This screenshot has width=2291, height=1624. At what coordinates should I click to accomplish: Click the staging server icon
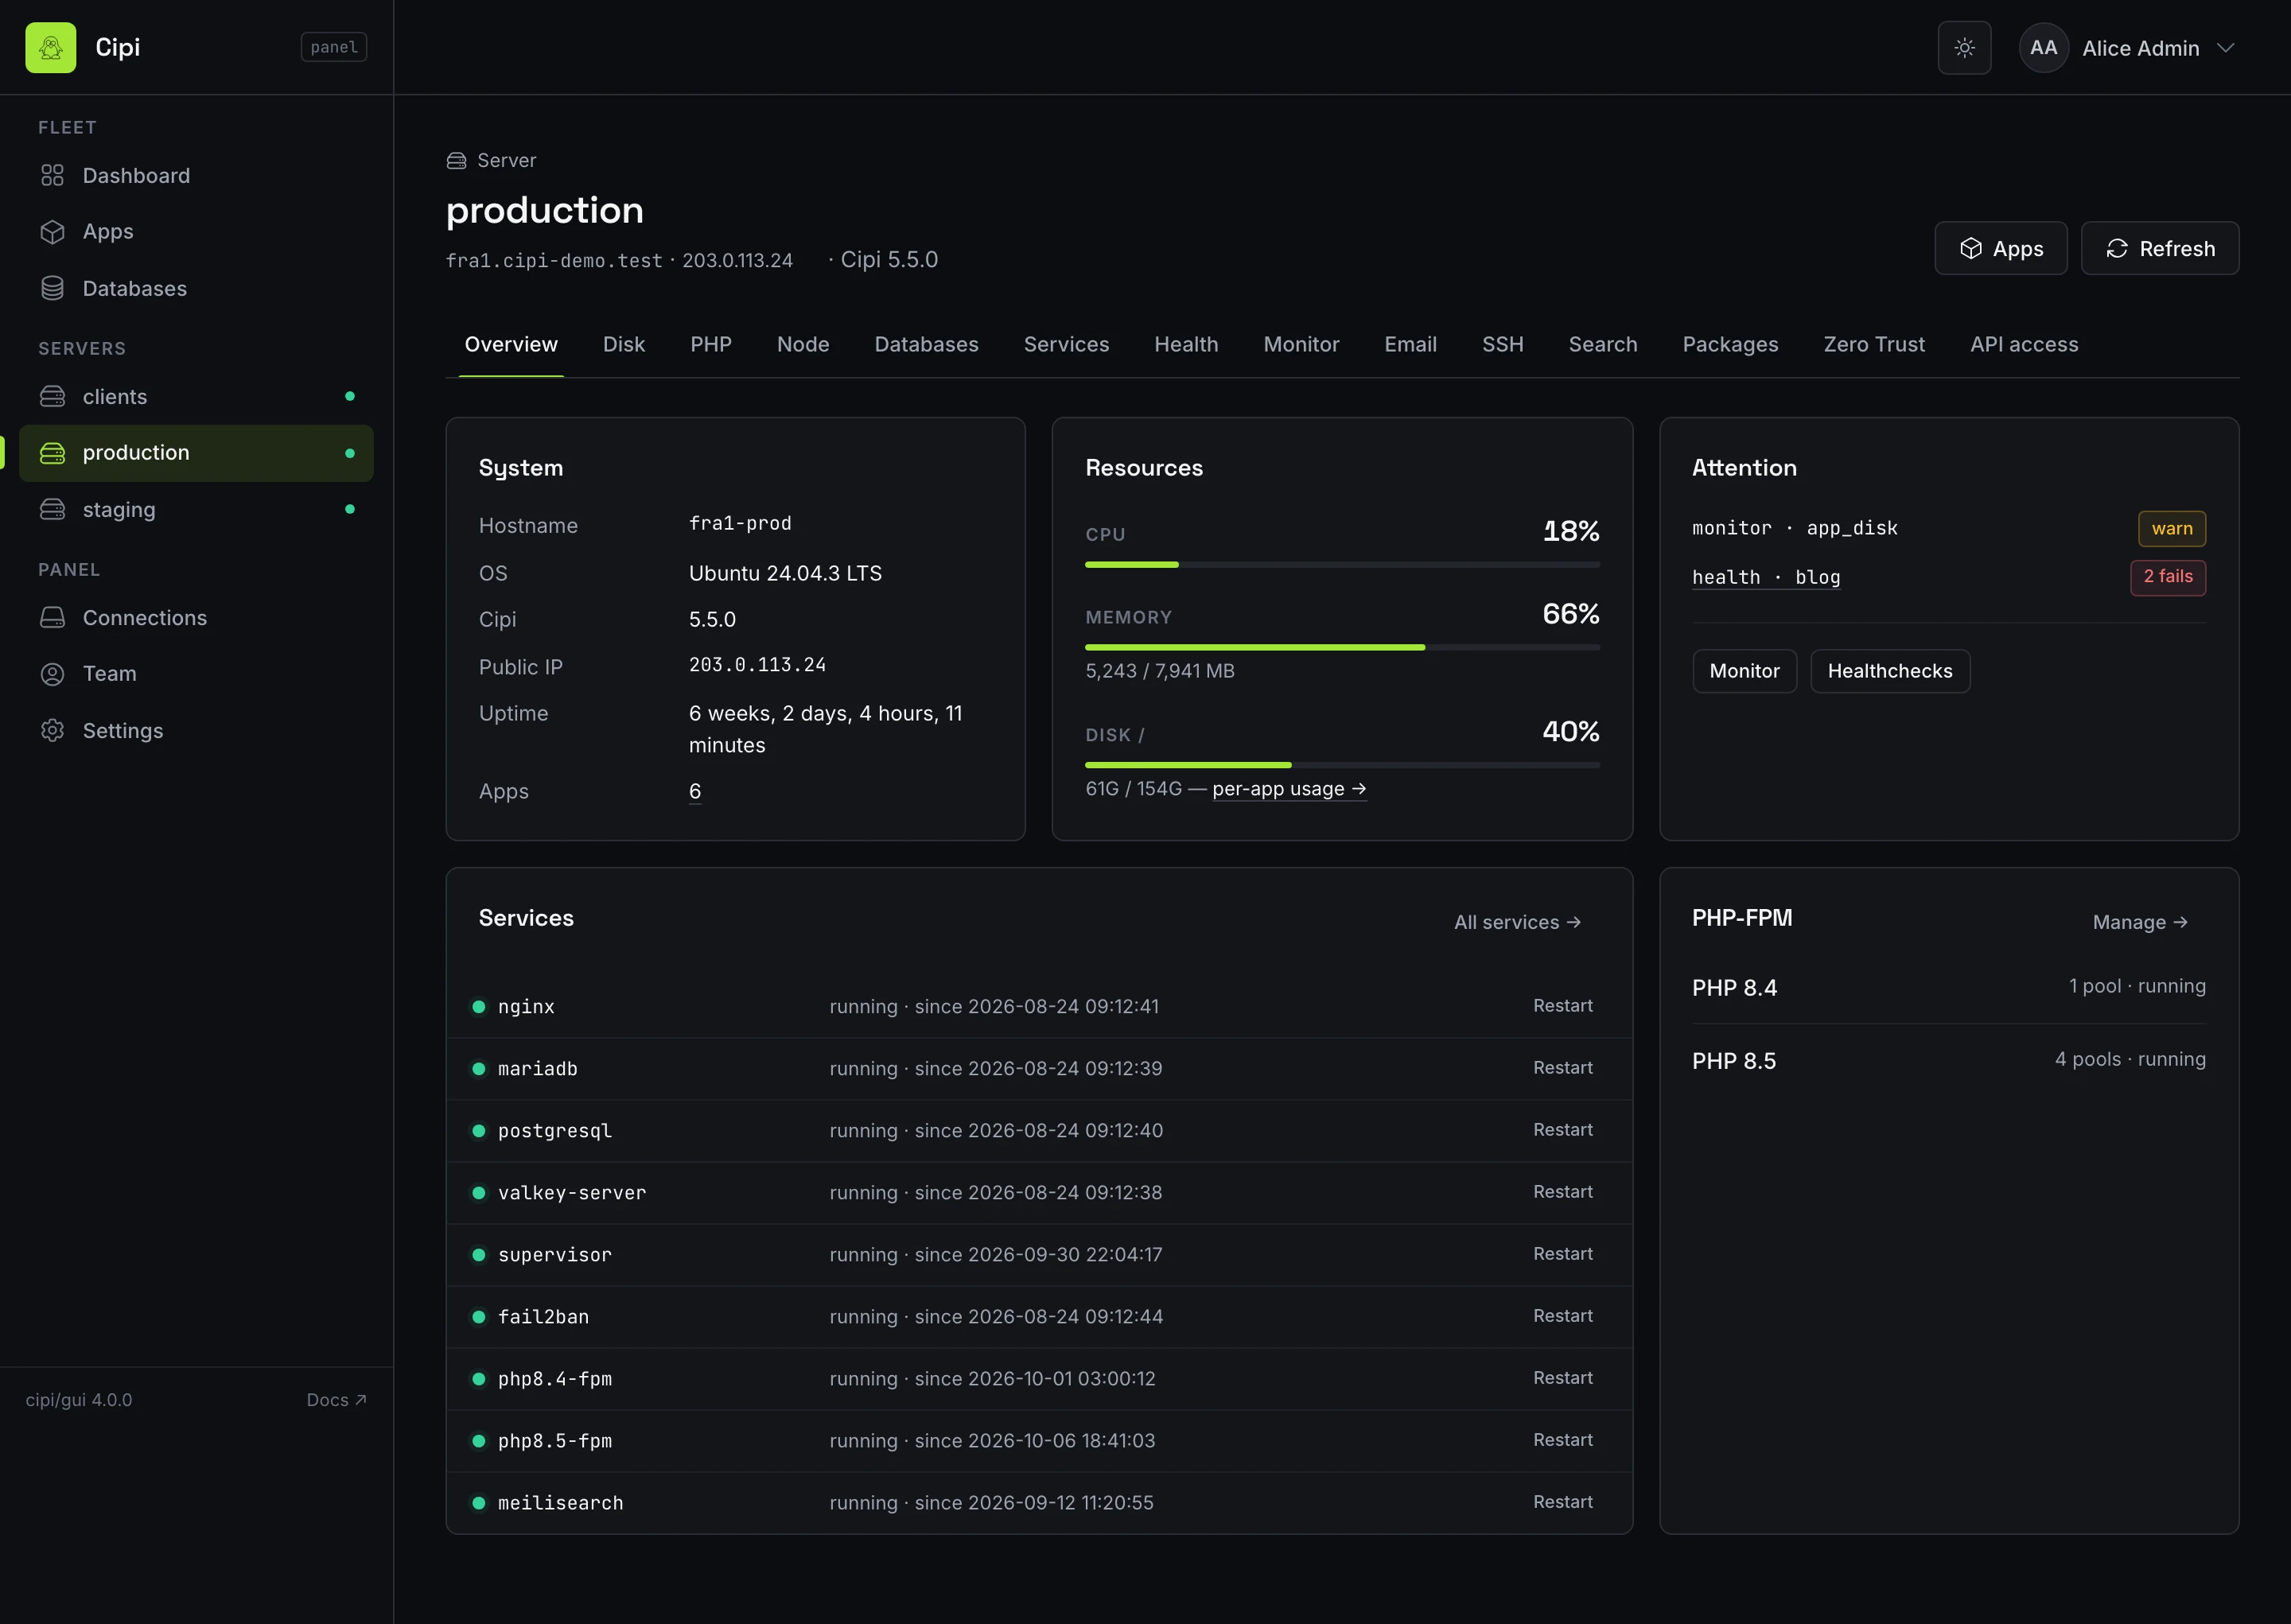pyautogui.click(x=52, y=510)
